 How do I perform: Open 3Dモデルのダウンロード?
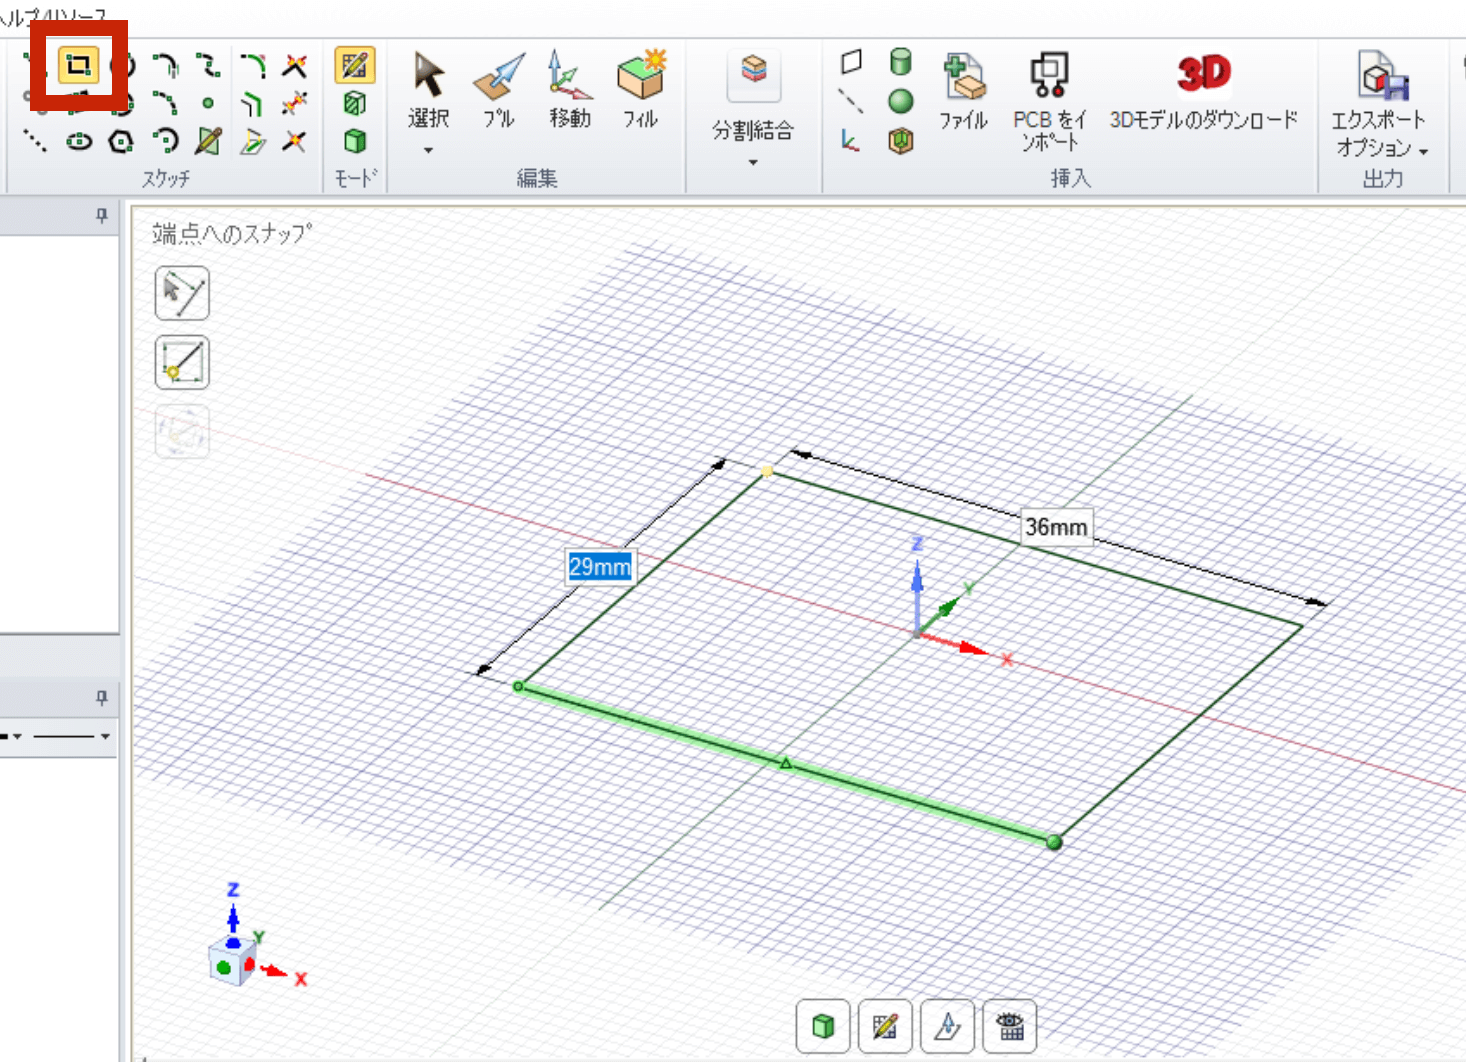click(x=1204, y=92)
